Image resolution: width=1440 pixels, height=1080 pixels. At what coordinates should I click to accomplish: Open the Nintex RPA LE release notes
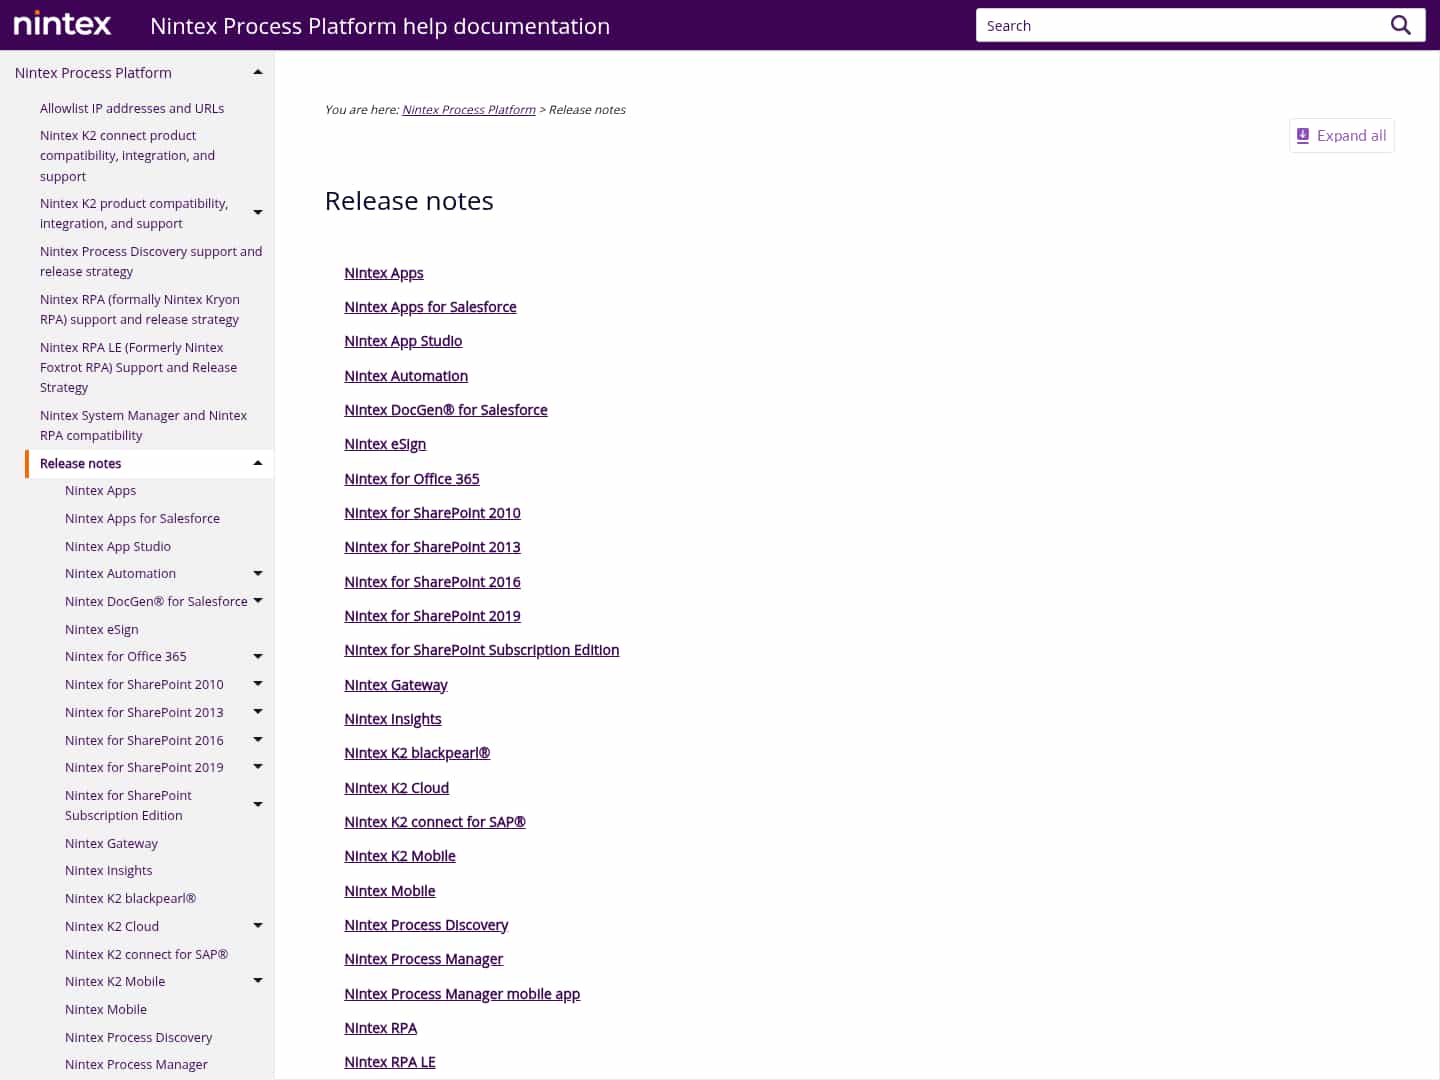tap(390, 1061)
